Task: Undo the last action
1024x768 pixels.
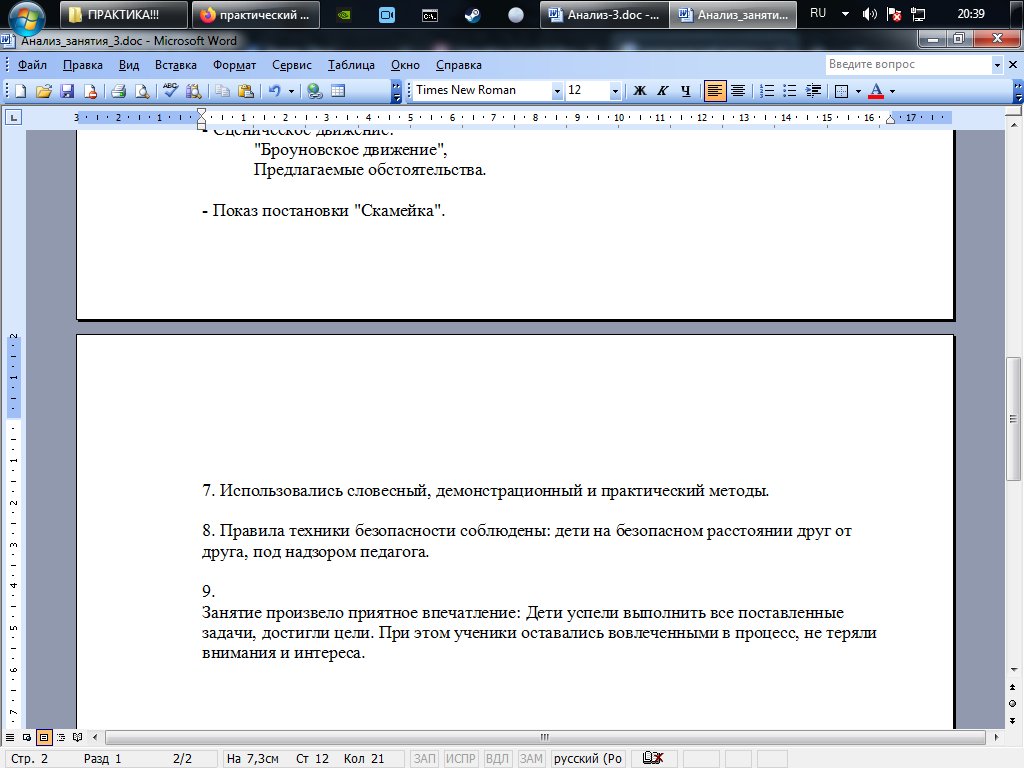Action: click(274, 91)
